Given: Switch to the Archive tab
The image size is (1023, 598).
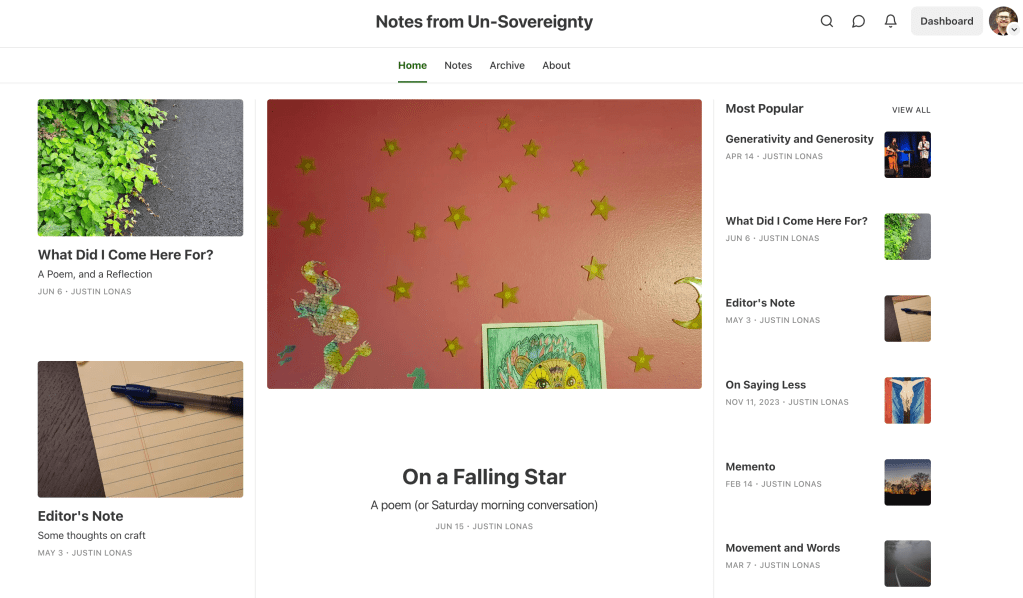Looking at the screenshot, I should tap(507, 66).
